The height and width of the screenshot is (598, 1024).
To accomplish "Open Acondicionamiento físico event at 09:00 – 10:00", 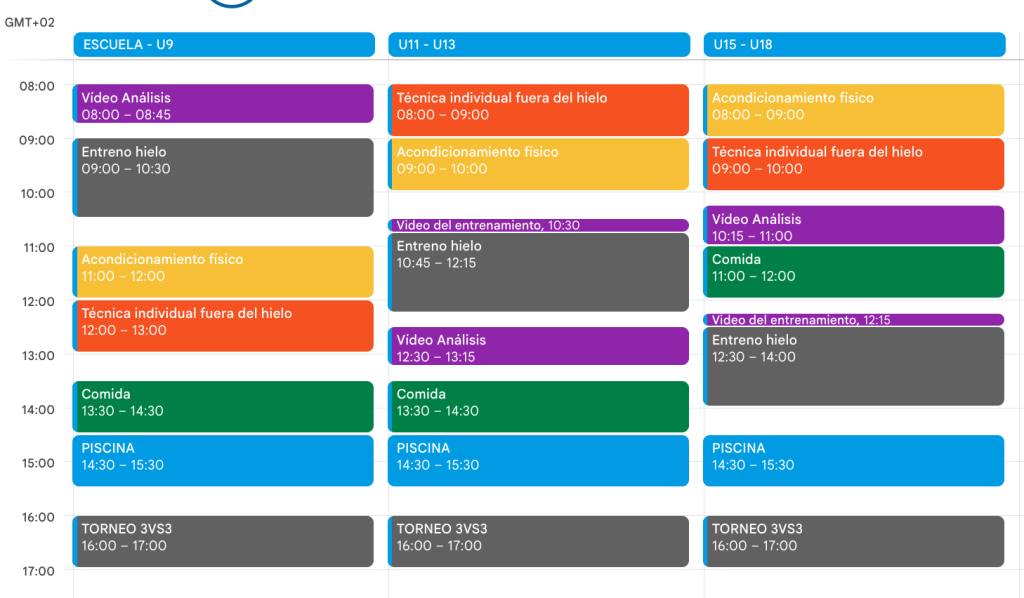I will [538, 164].
